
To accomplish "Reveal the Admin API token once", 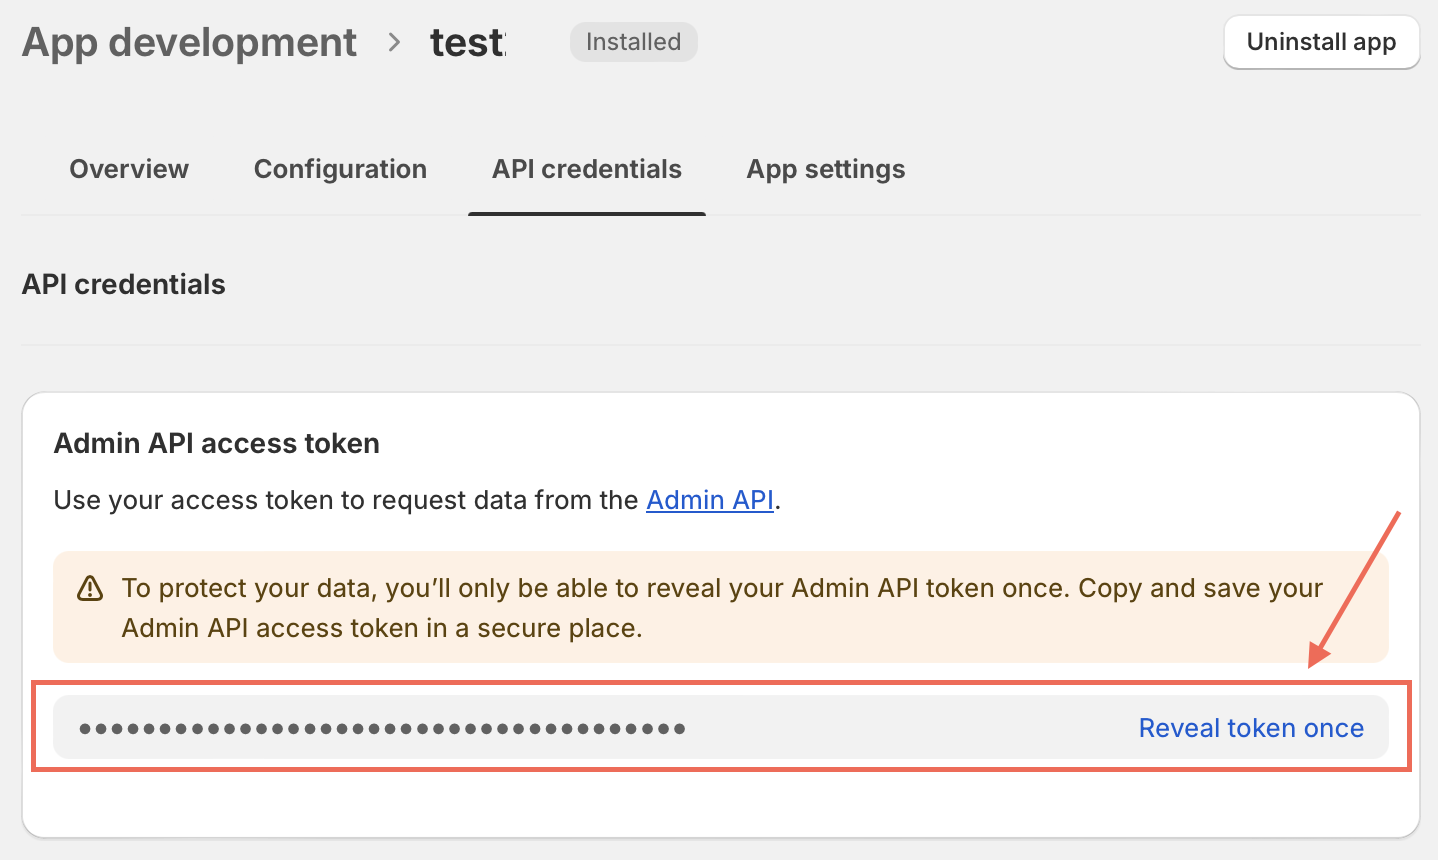I will tap(1250, 728).
